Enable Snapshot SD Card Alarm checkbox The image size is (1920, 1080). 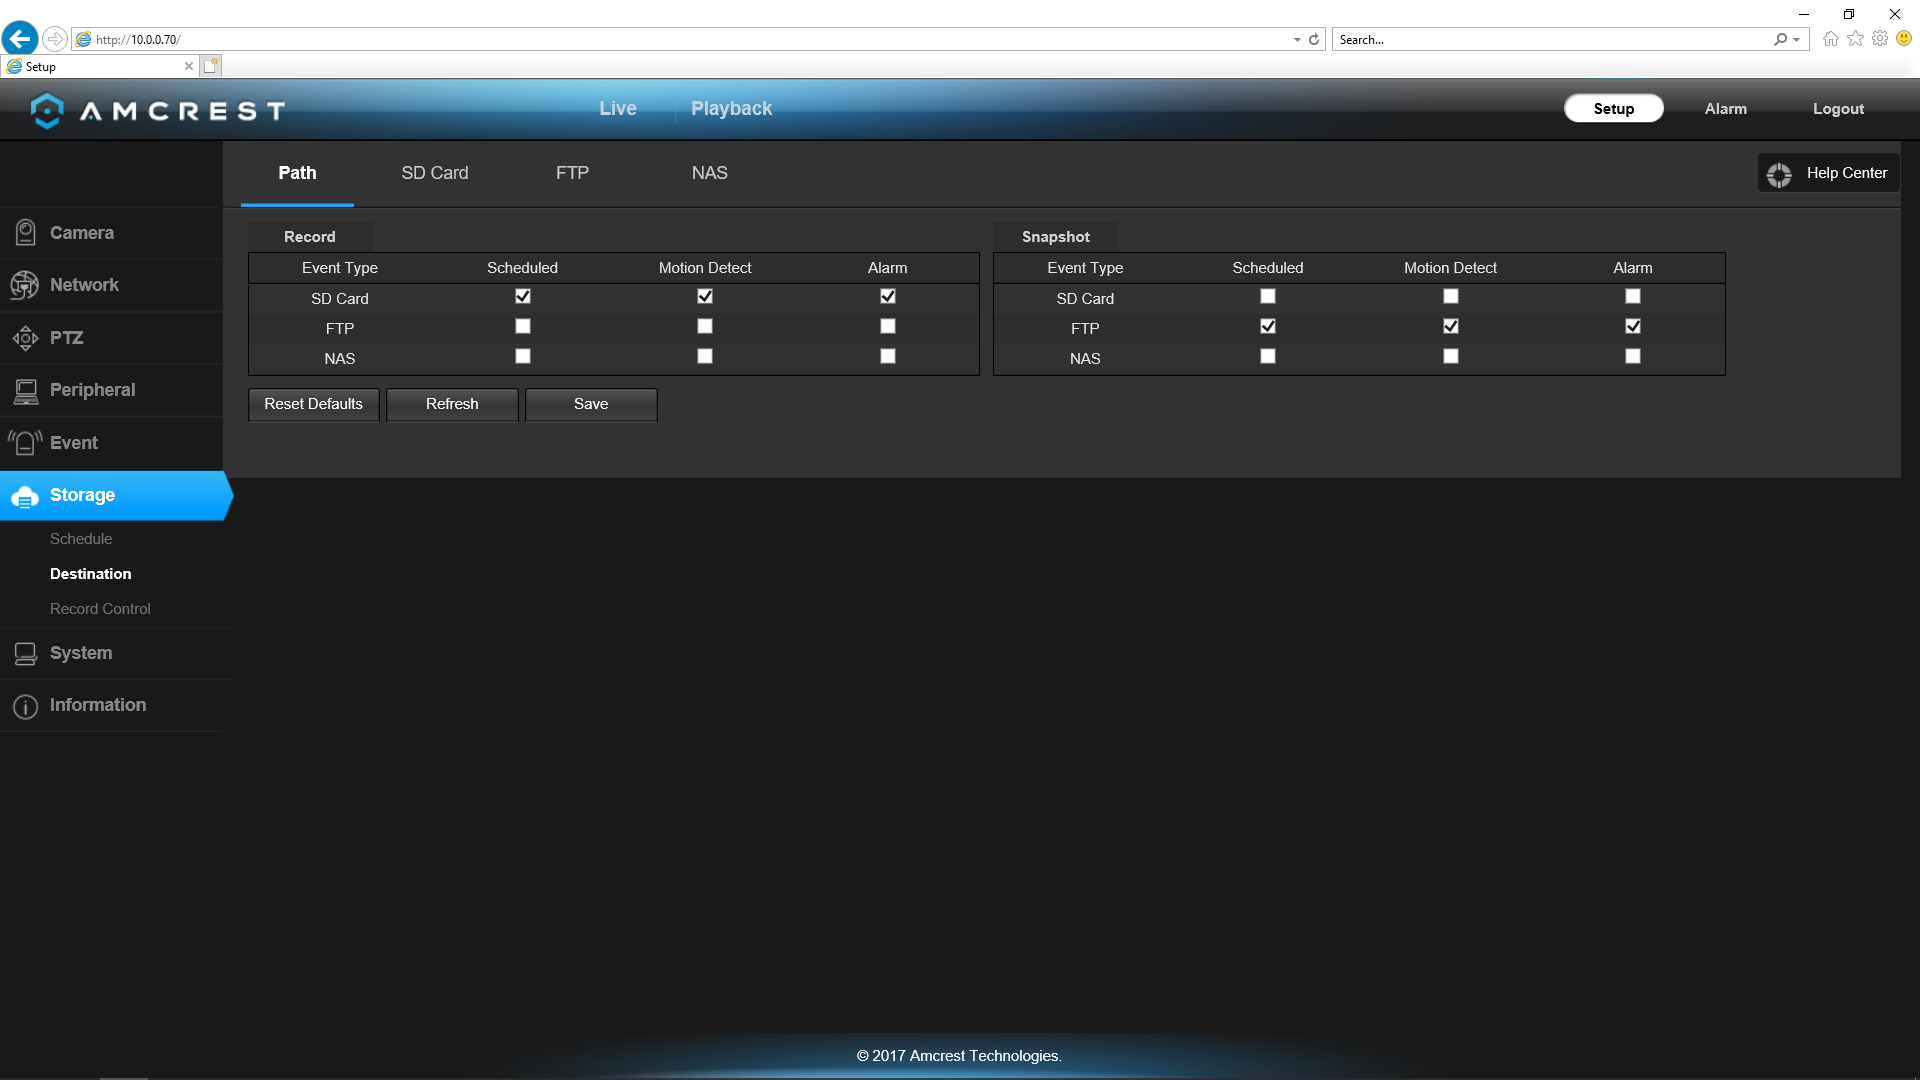1633,297
